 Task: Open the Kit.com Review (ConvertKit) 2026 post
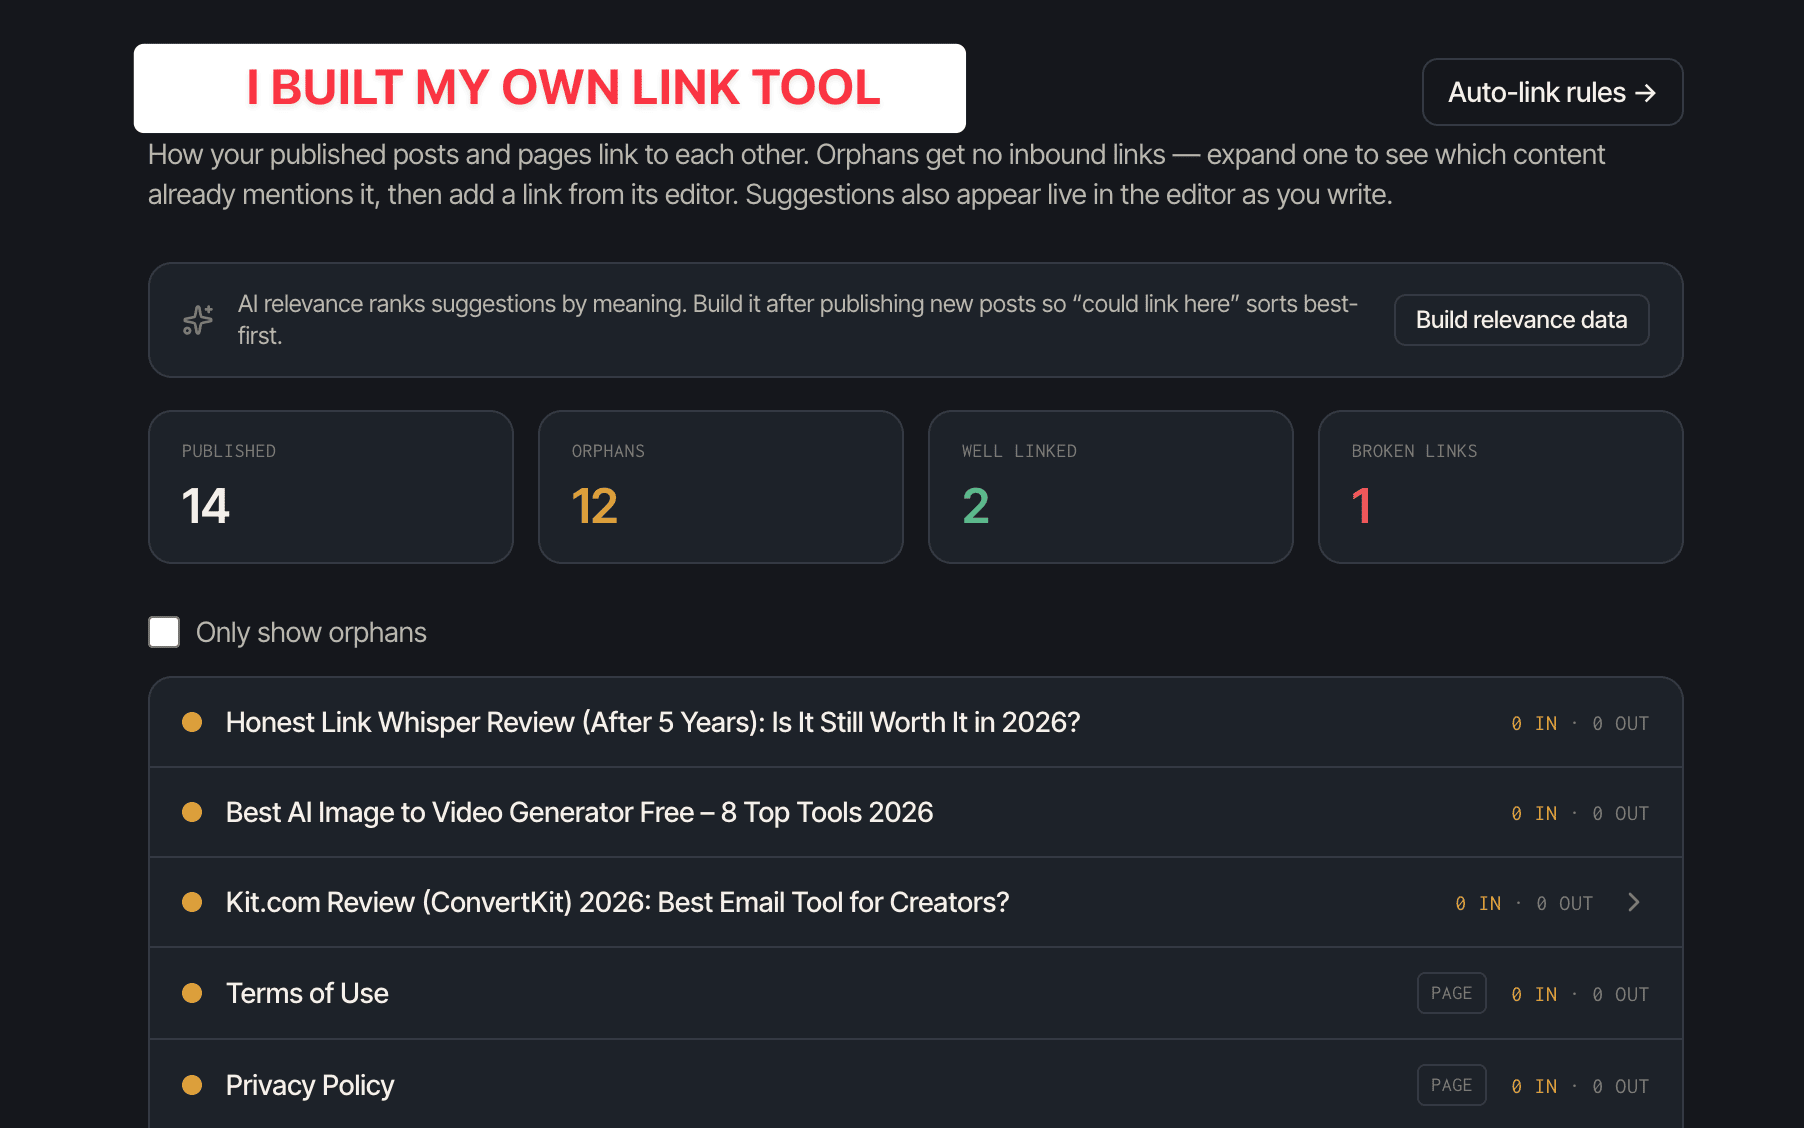pos(916,902)
